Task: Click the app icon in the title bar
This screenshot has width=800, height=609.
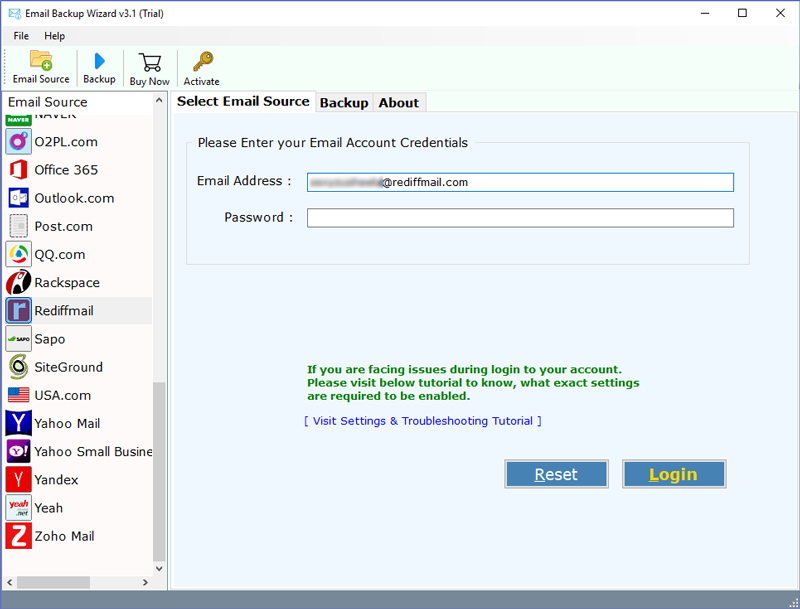Action: pos(14,13)
